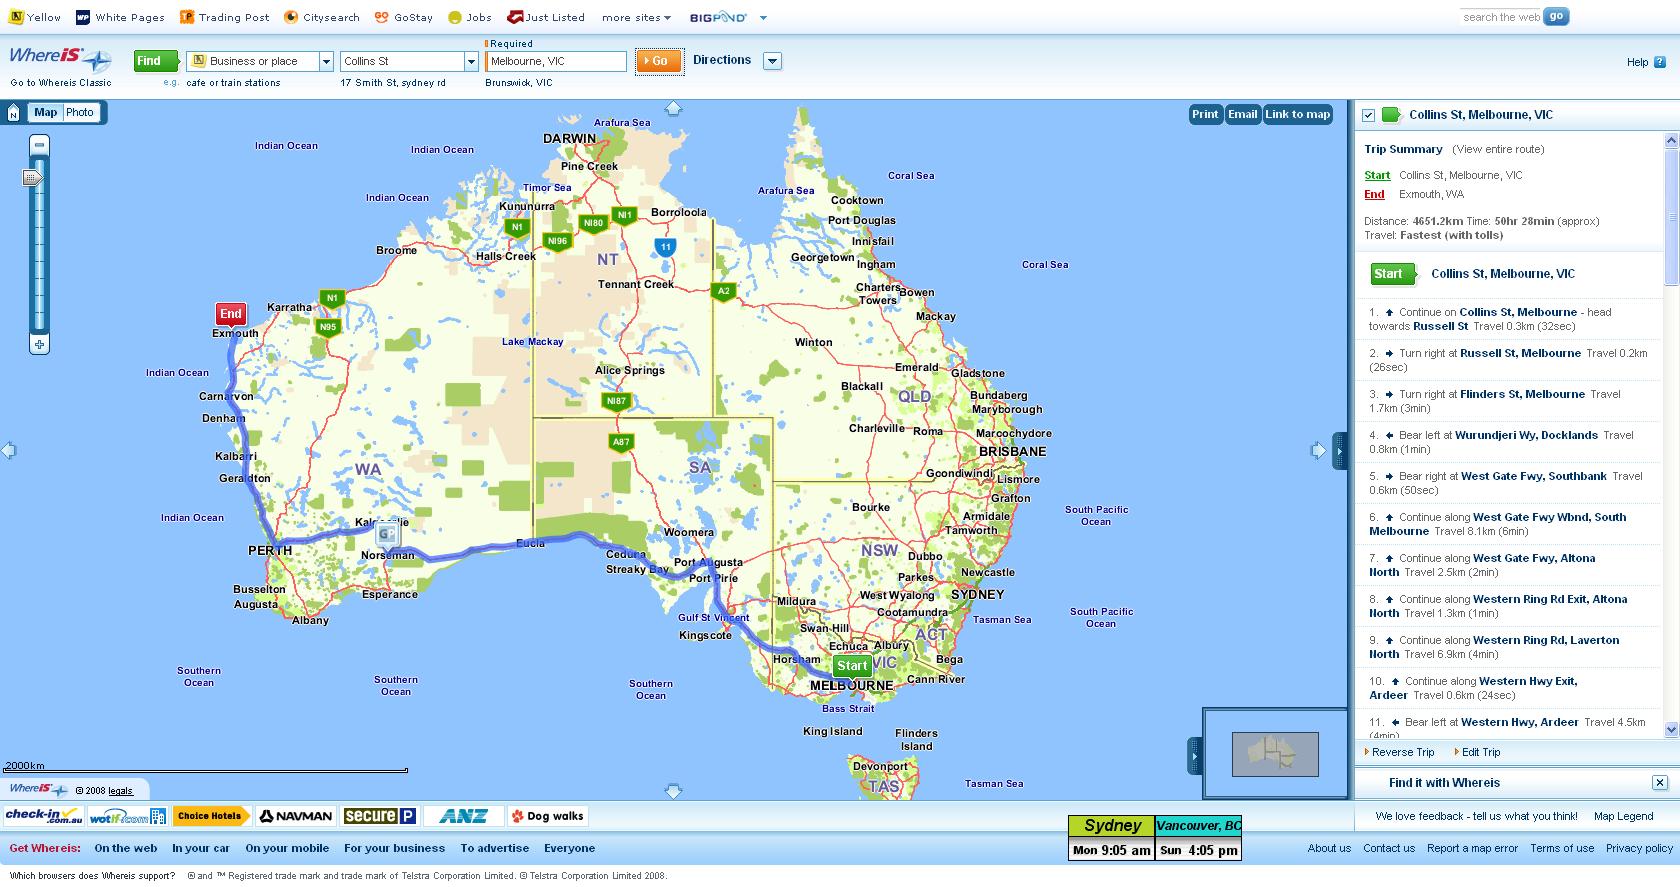Image resolution: width=1680 pixels, height=887 pixels.
Task: Close the Find it with Whereis panel
Action: tap(1659, 783)
